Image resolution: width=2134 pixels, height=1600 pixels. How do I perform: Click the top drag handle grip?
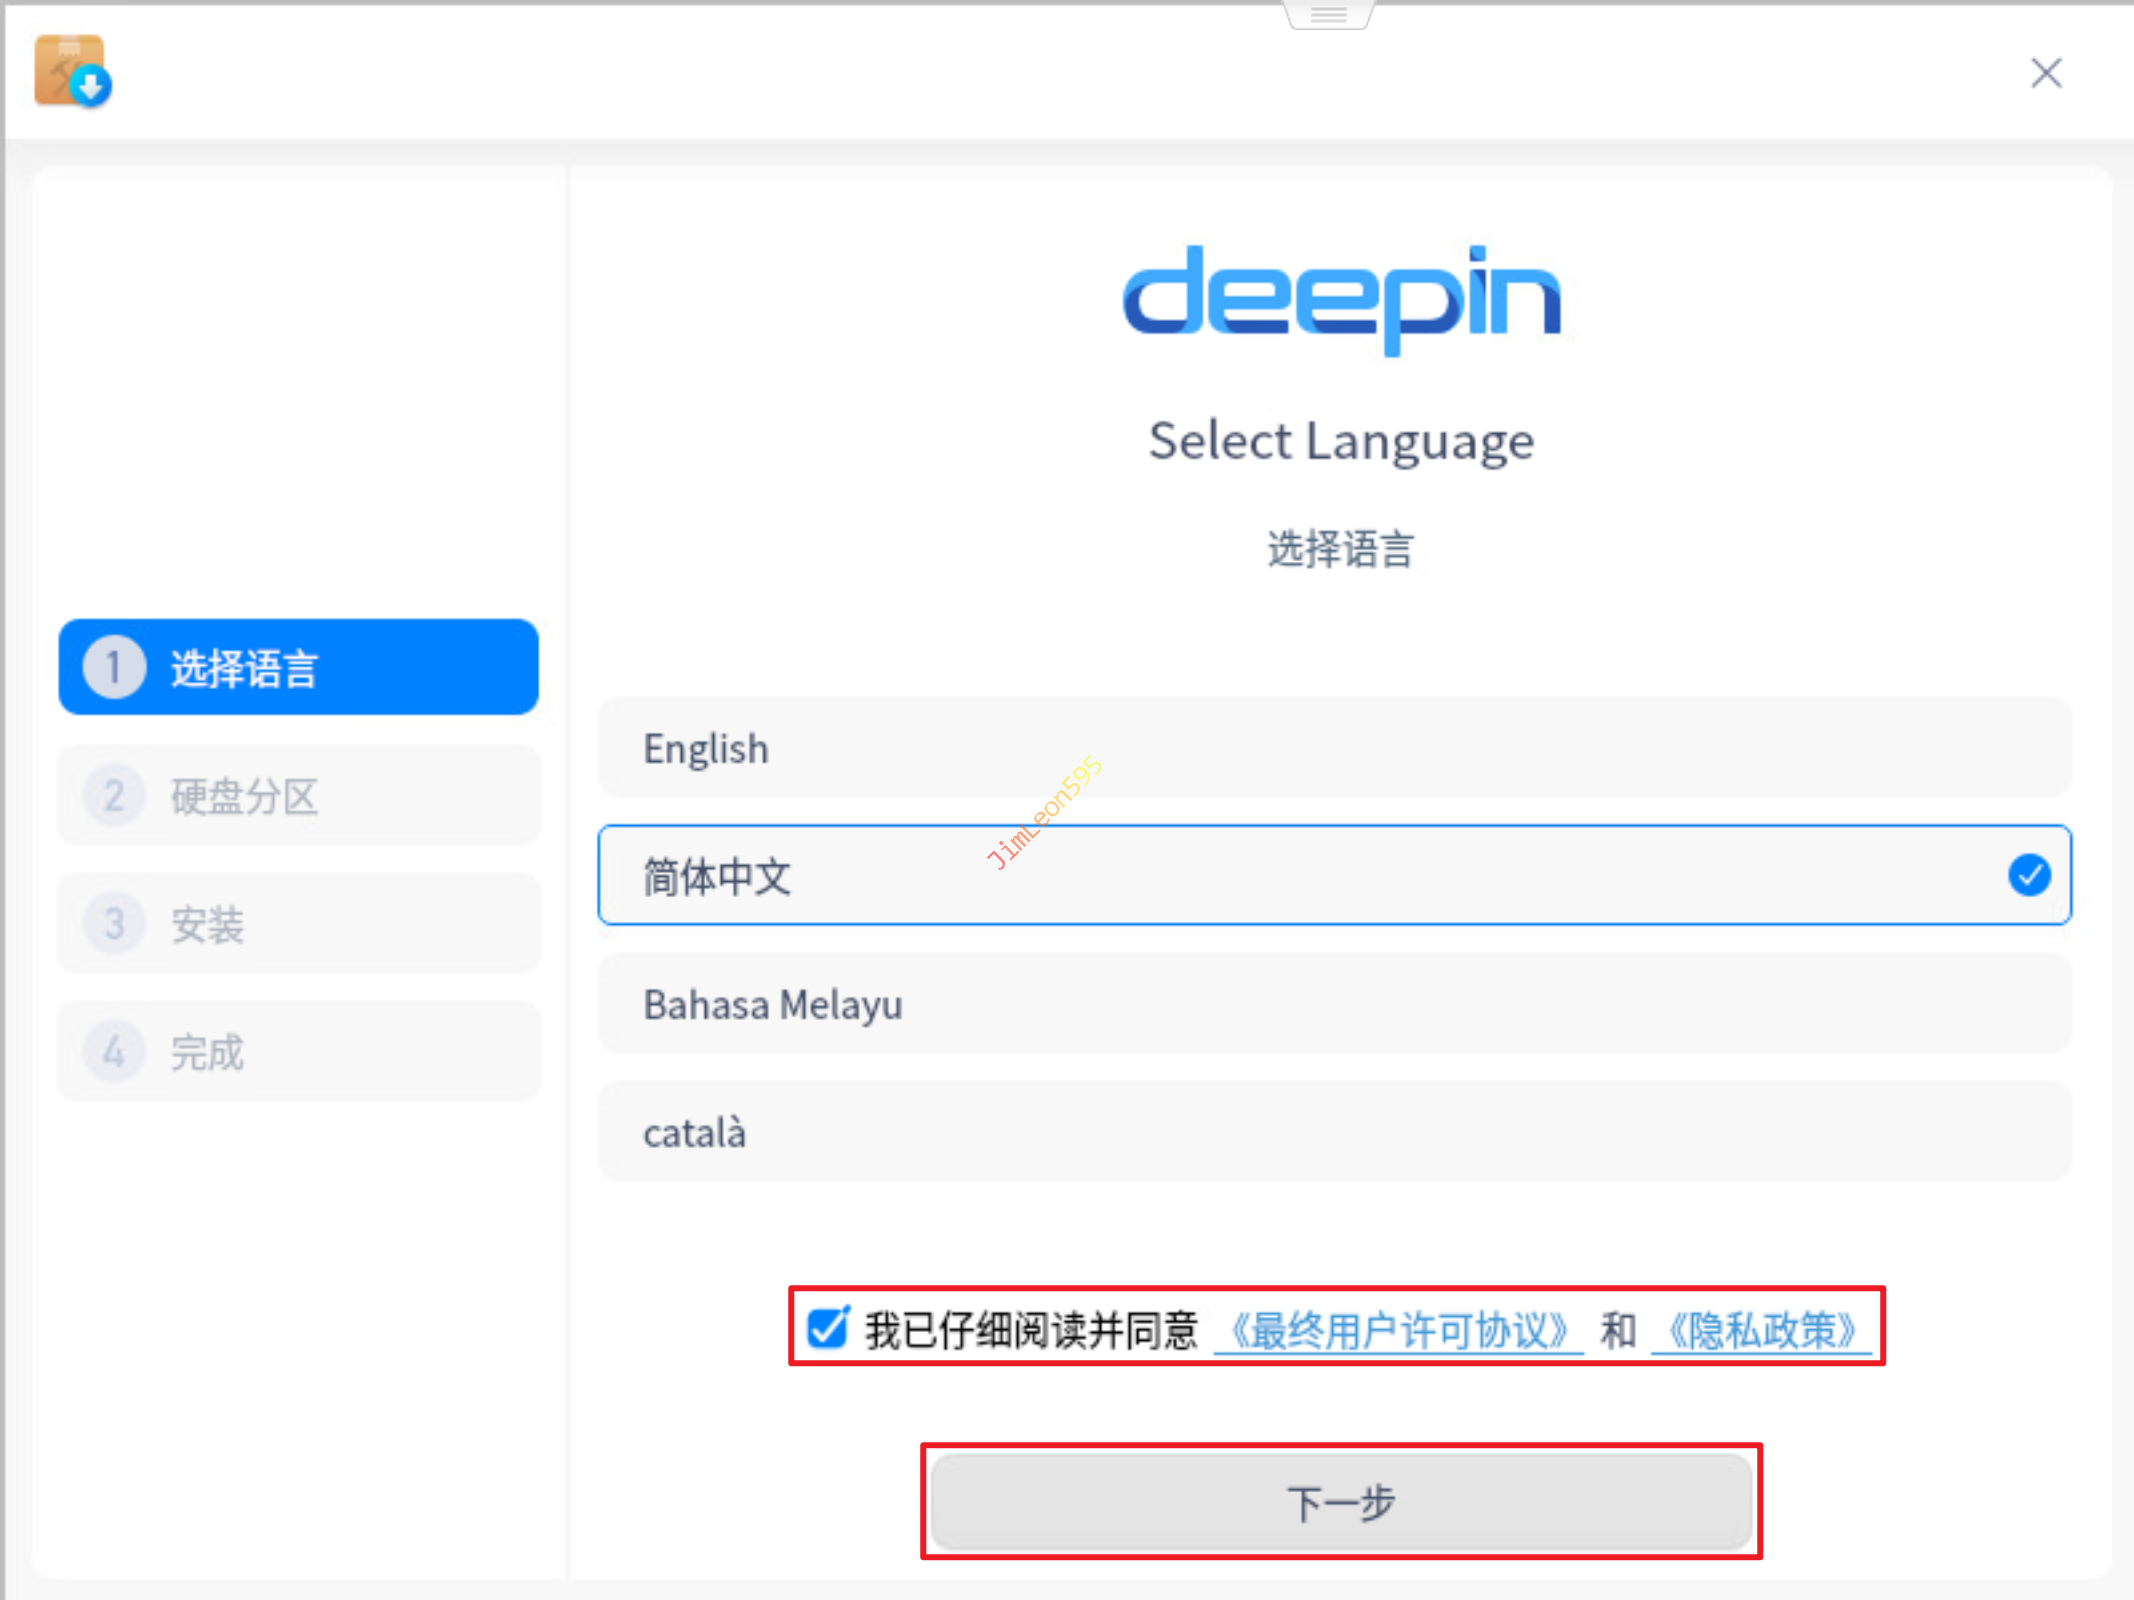1328,14
